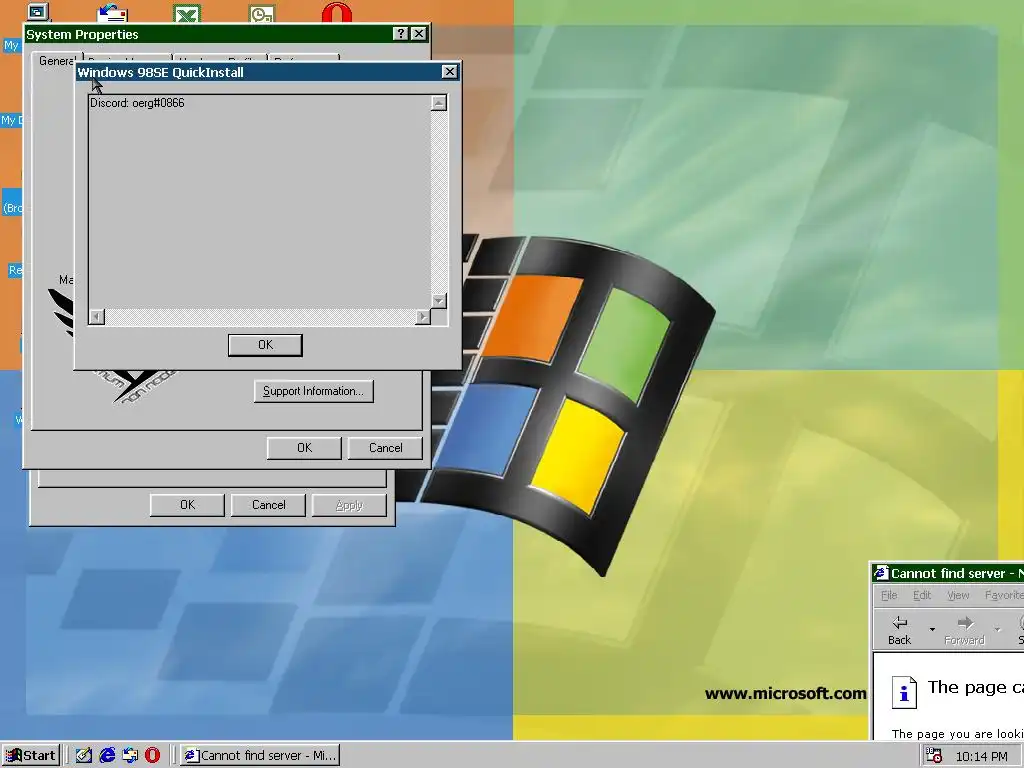
Task: Open Favorites menu in Internet Explorer window
Action: (x=1004, y=595)
